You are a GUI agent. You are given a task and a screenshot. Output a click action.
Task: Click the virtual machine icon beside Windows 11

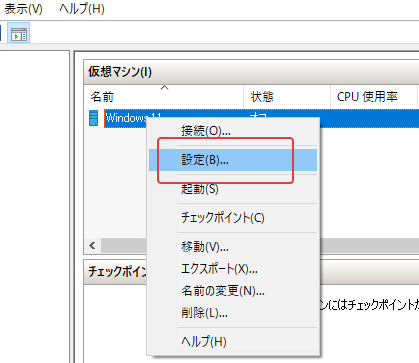93,118
